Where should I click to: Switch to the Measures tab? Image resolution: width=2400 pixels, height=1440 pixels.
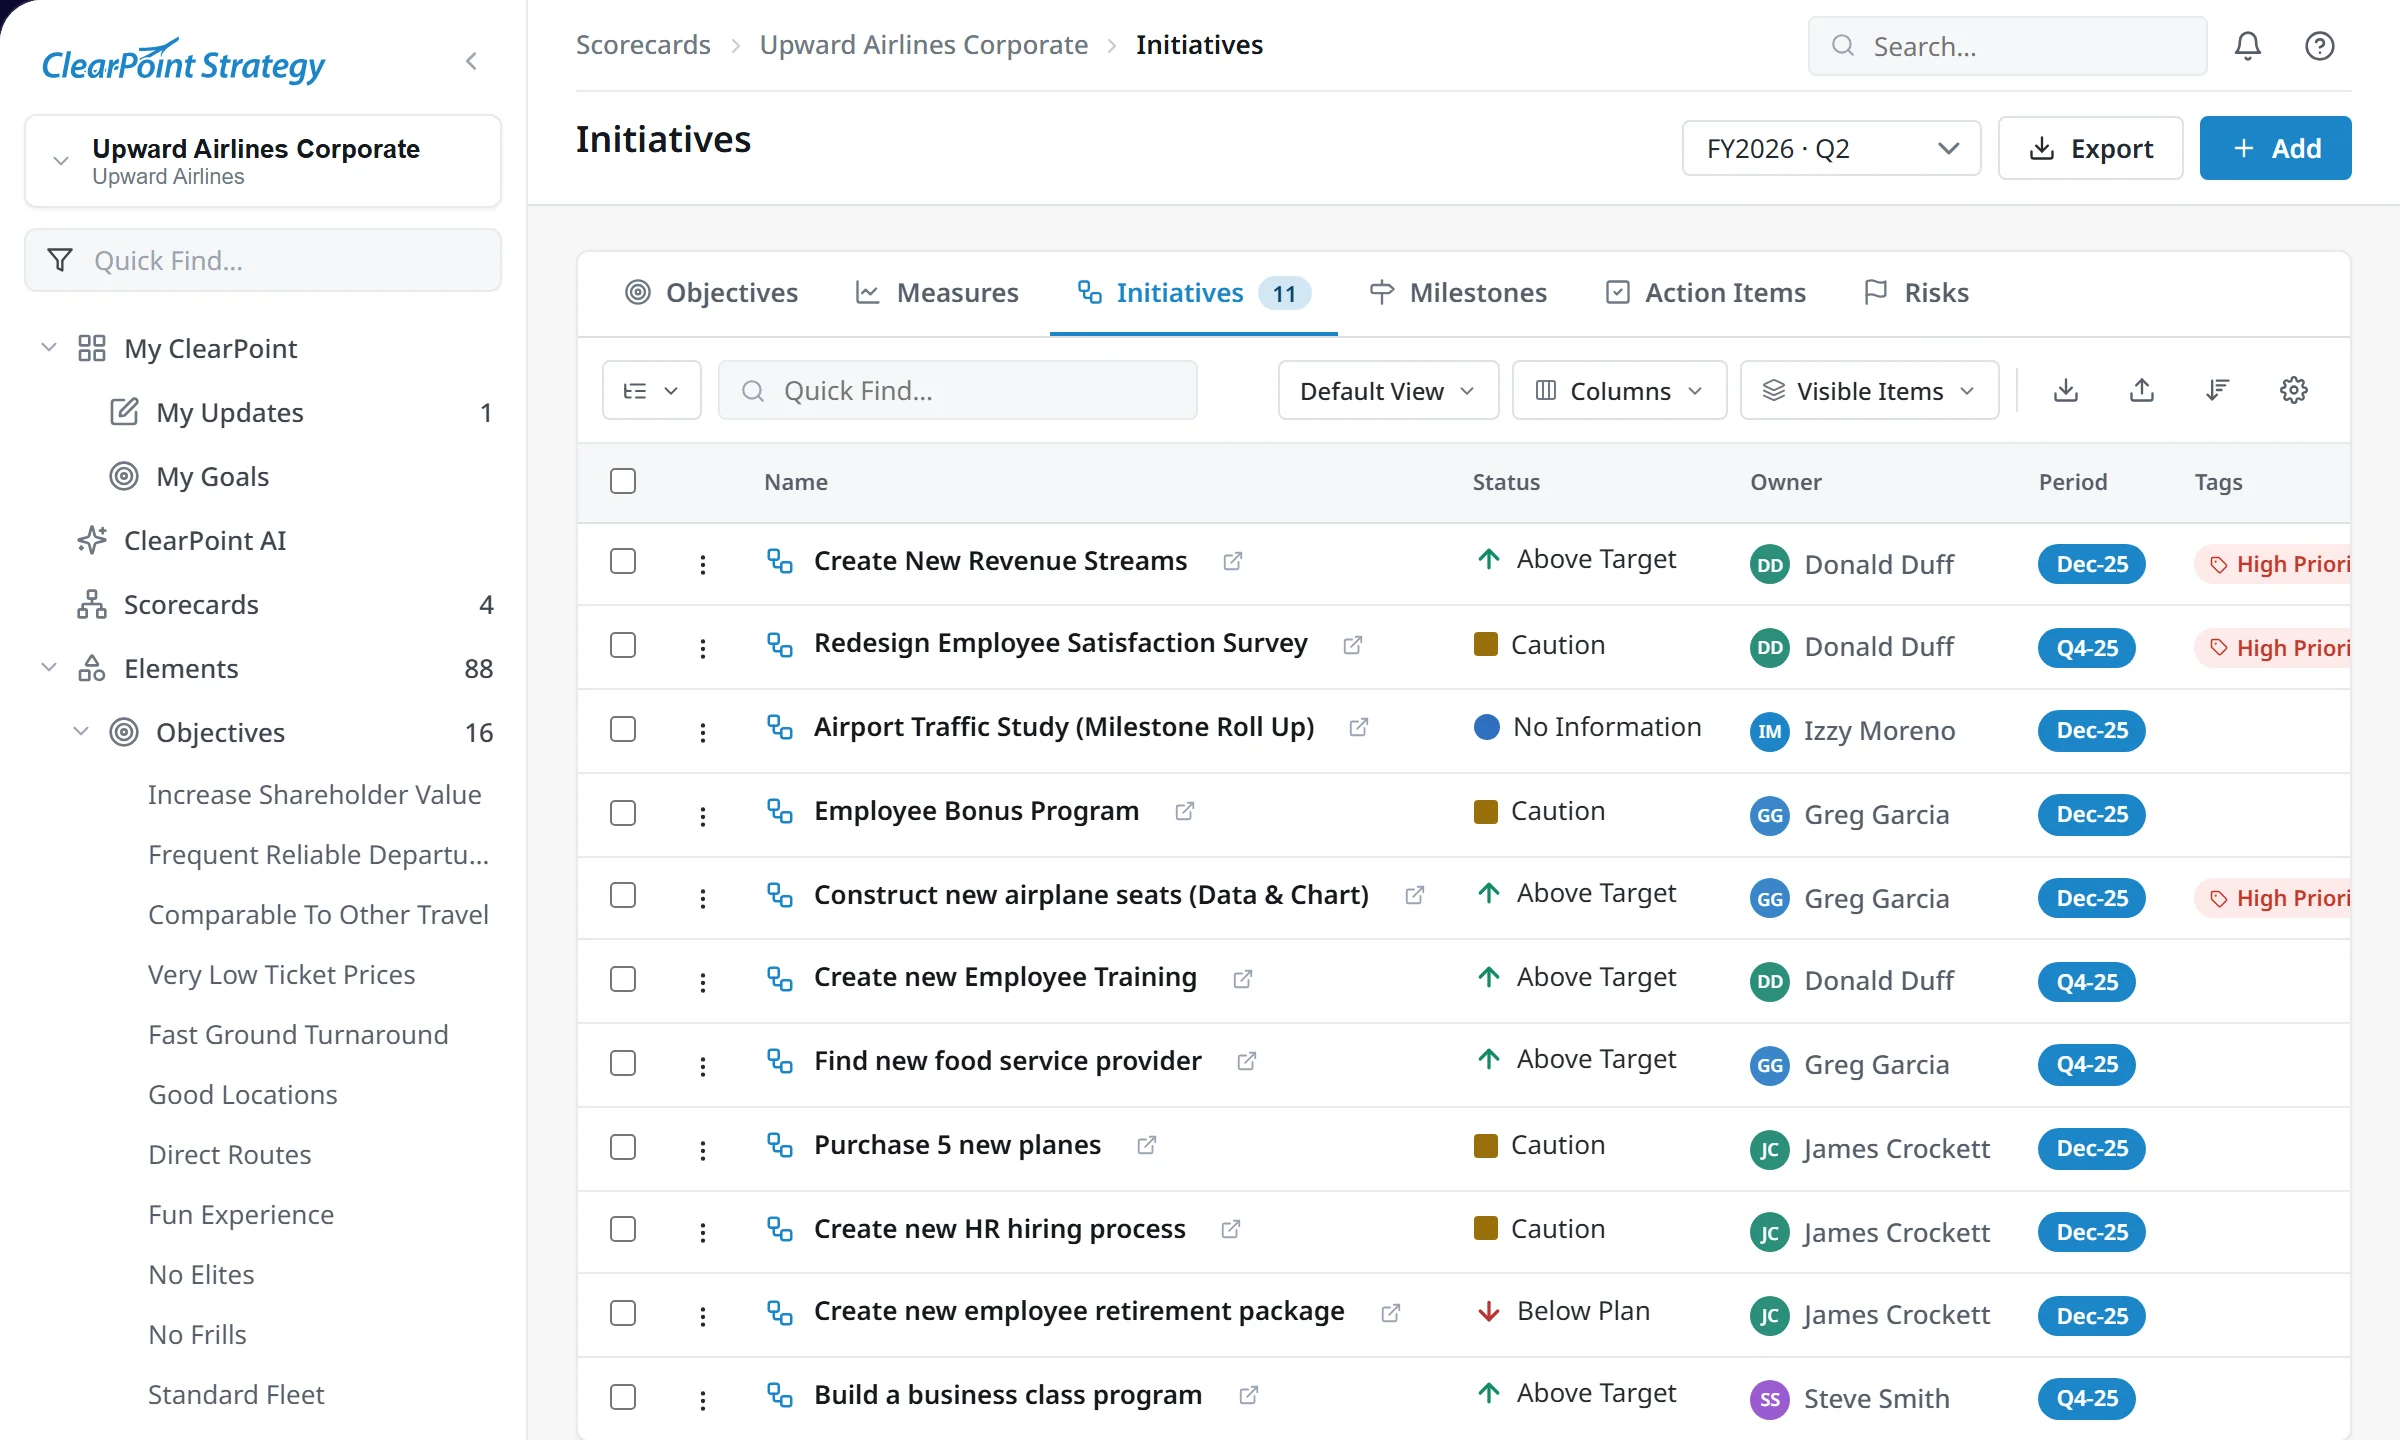coord(937,293)
